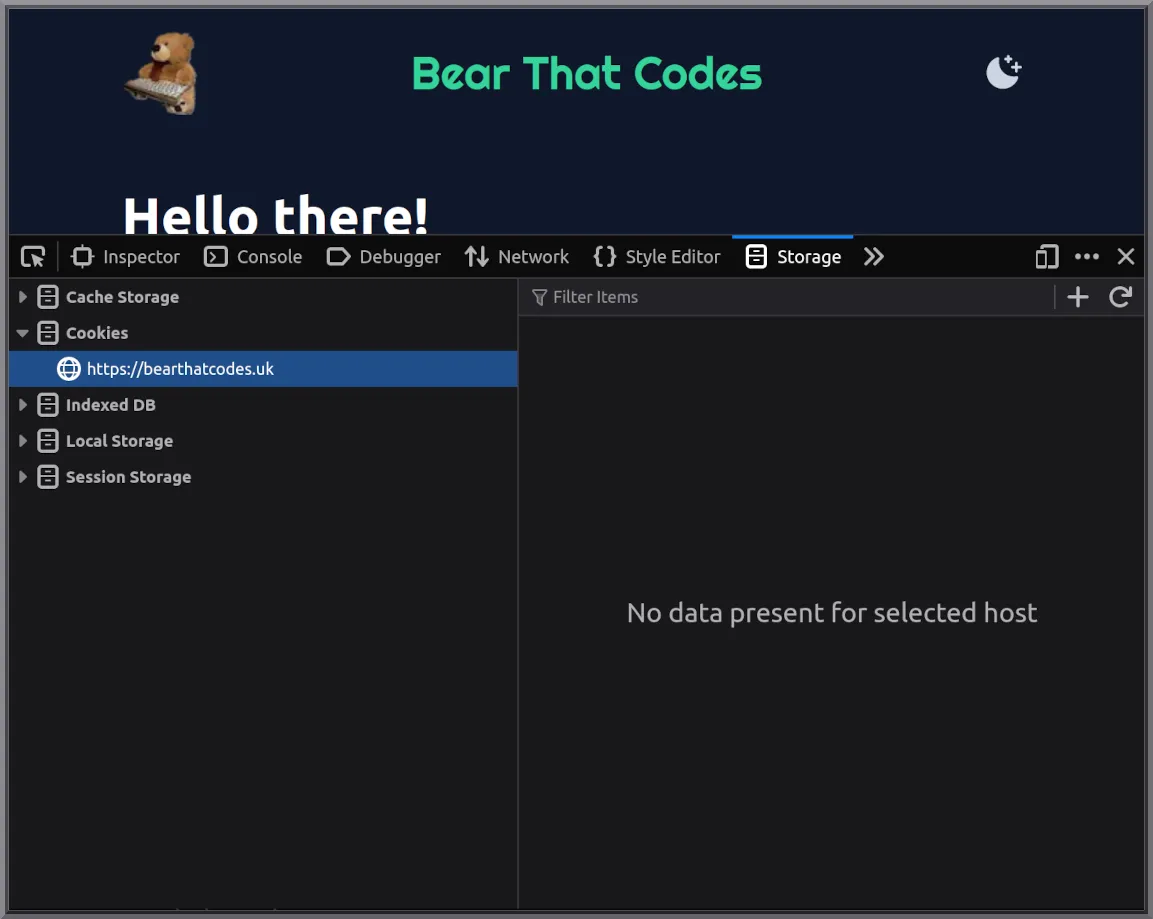This screenshot has width=1153, height=919.
Task: Switch to the Console tab
Action: pos(253,257)
